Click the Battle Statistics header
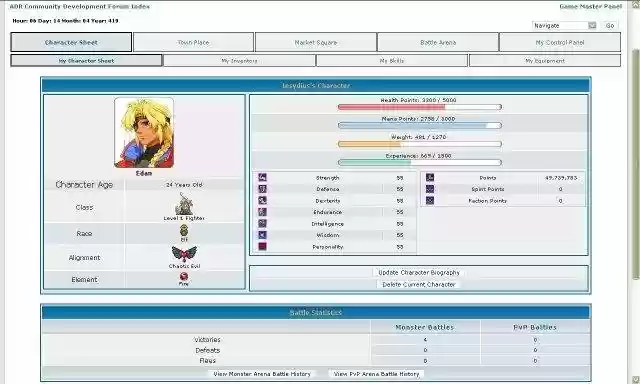640x384 pixels. coord(316,312)
